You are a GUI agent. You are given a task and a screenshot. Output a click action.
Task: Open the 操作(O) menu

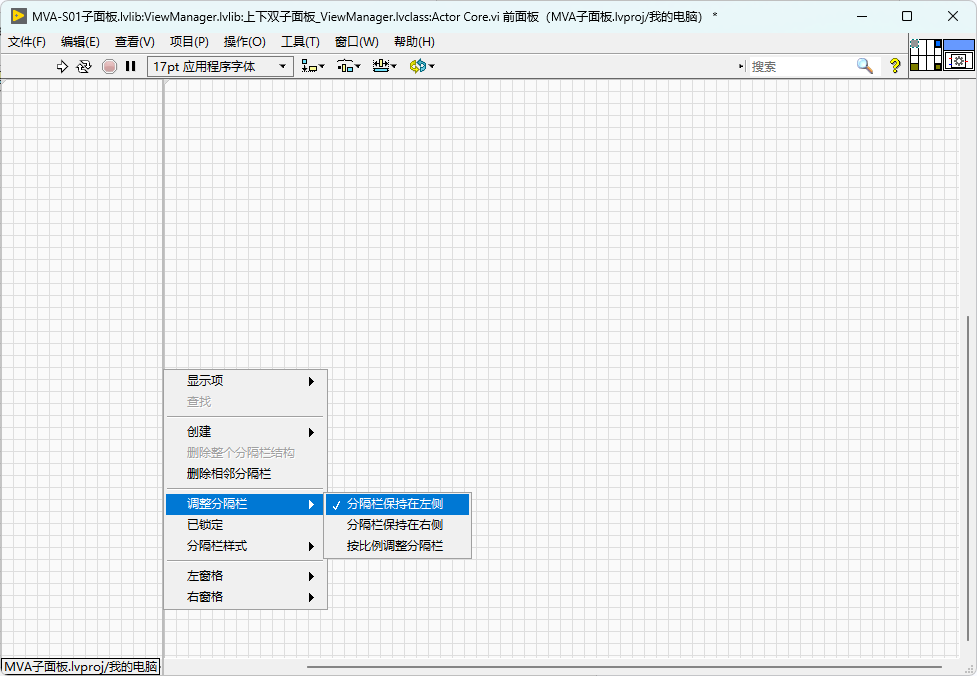click(244, 42)
